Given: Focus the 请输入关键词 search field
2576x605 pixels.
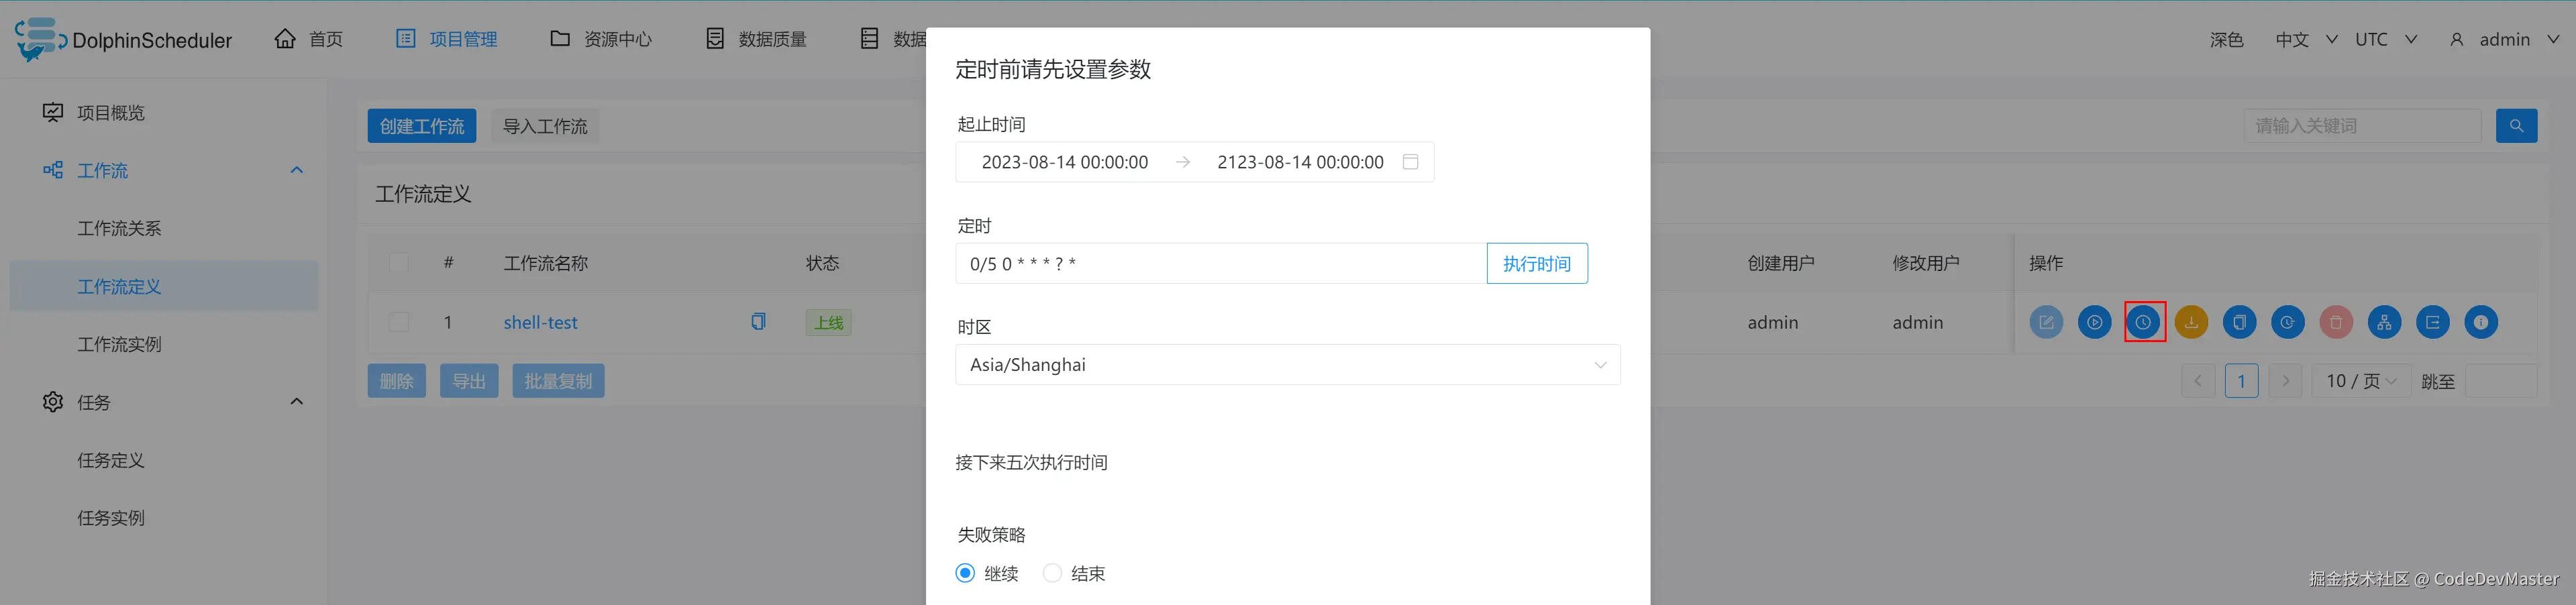Looking at the screenshot, I should pos(2362,126).
